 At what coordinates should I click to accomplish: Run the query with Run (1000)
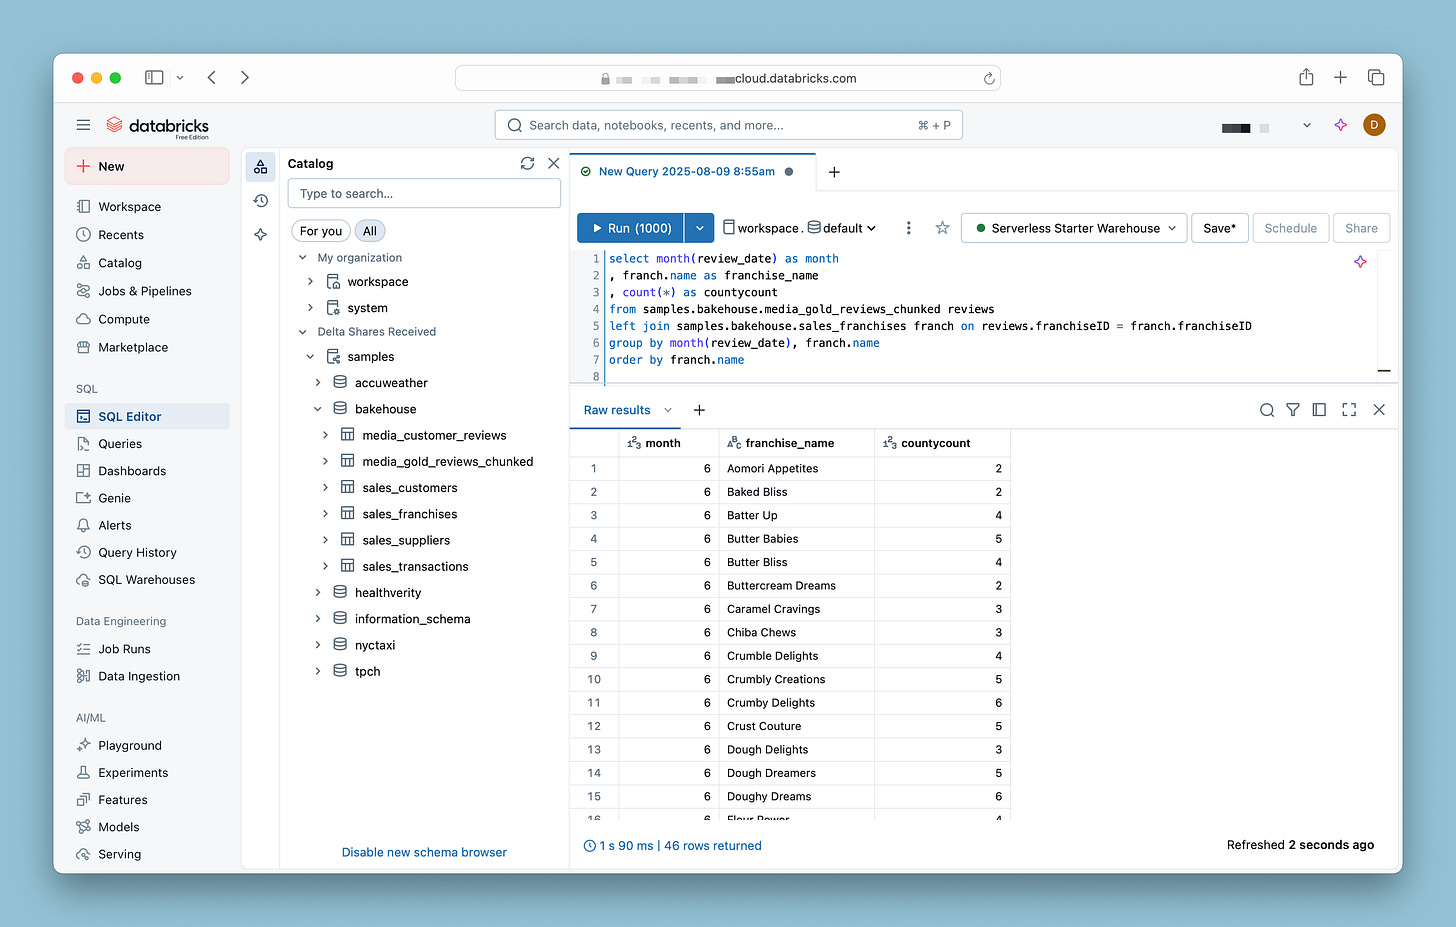pos(631,228)
